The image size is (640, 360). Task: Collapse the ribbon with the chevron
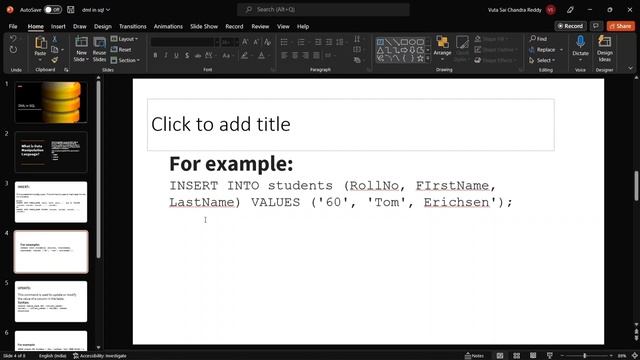(631, 69)
